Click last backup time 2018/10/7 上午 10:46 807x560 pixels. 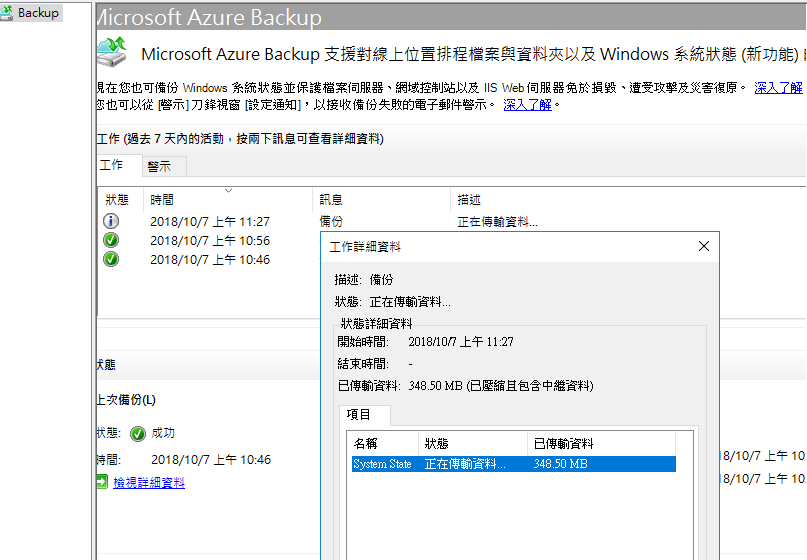(x=211, y=460)
